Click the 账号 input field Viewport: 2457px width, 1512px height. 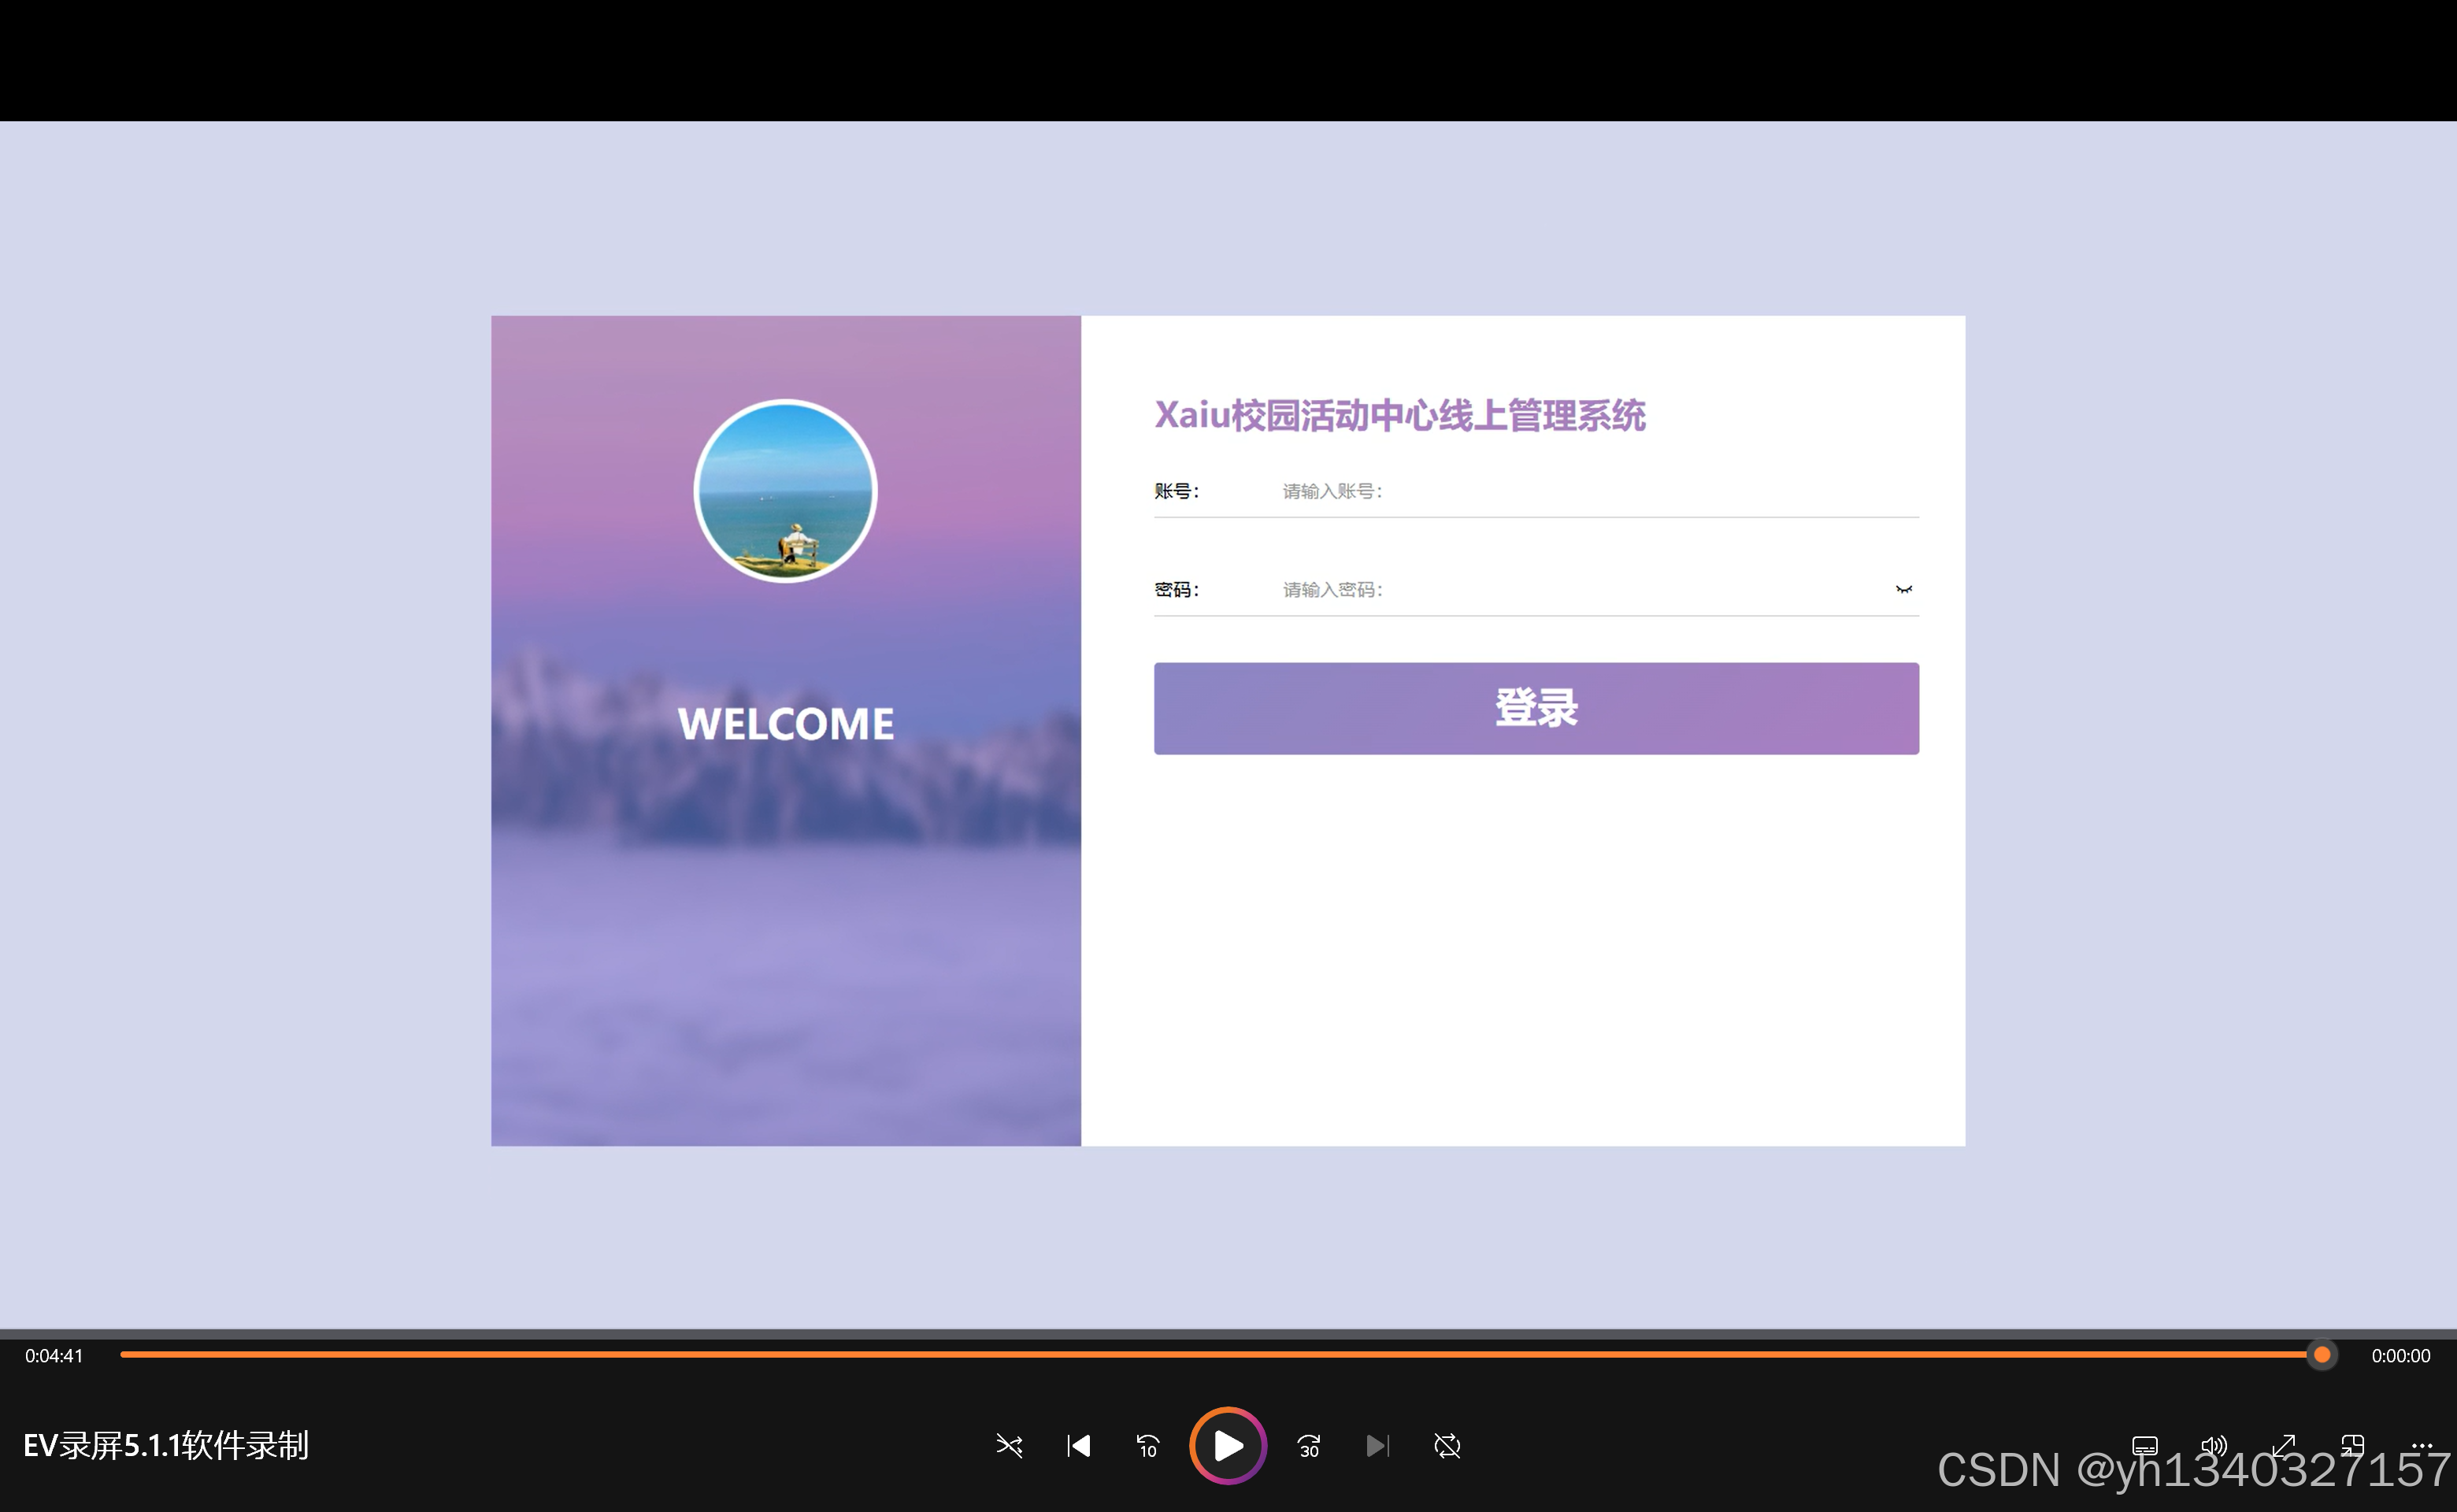(1599, 491)
